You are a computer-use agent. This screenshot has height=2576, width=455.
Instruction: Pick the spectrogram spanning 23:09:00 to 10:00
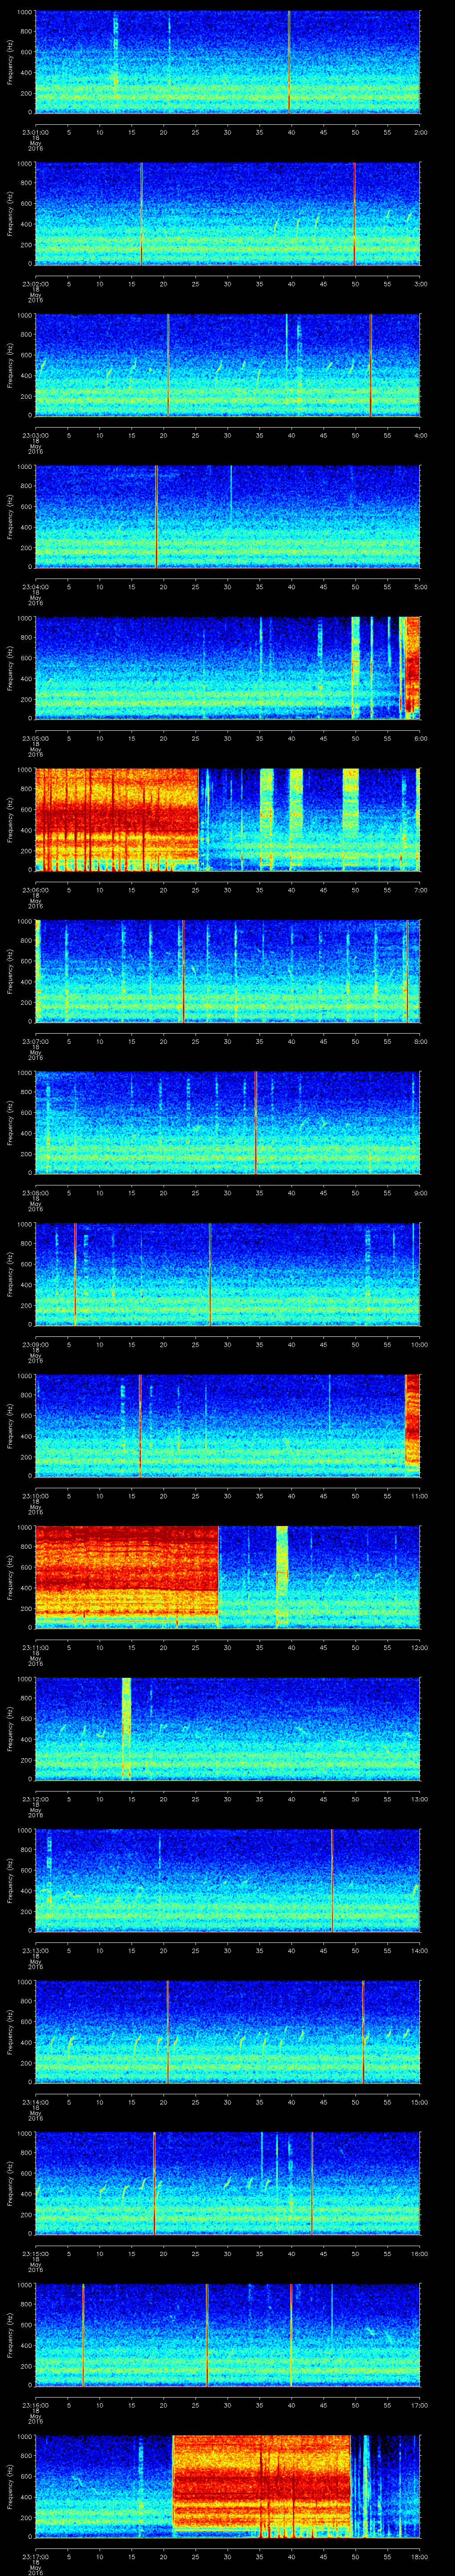pyautogui.click(x=228, y=1274)
